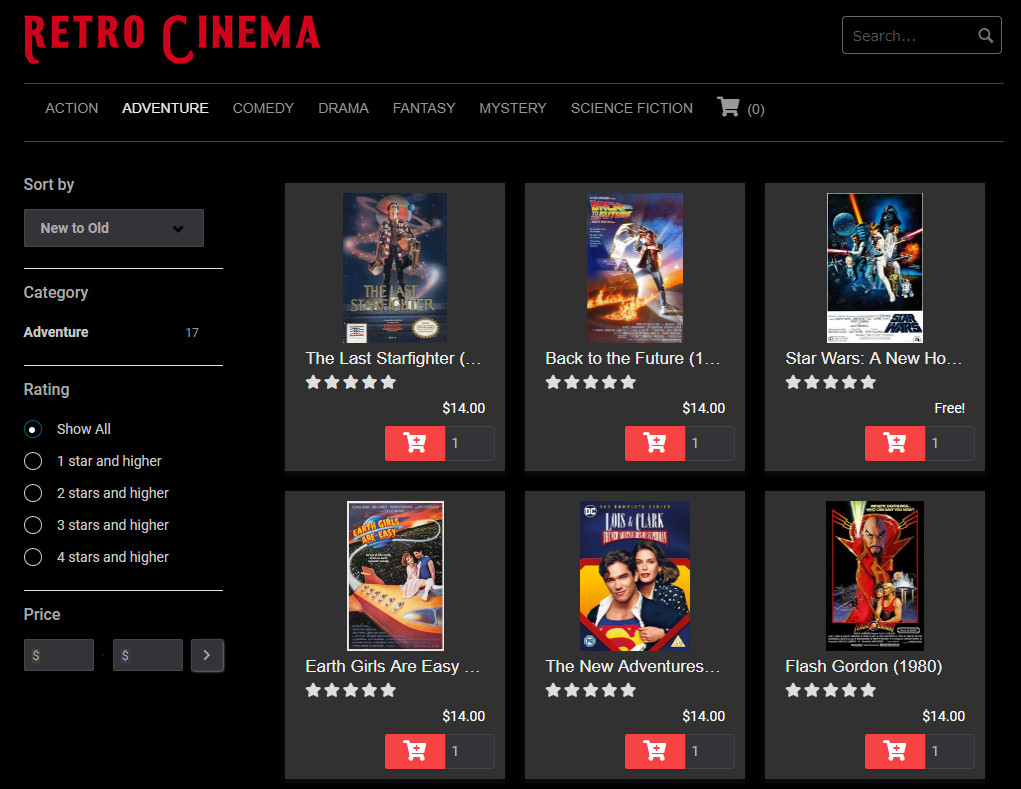Viewport: 1021px width, 789px height.
Task: Open the Science Fiction category
Action: (632, 108)
